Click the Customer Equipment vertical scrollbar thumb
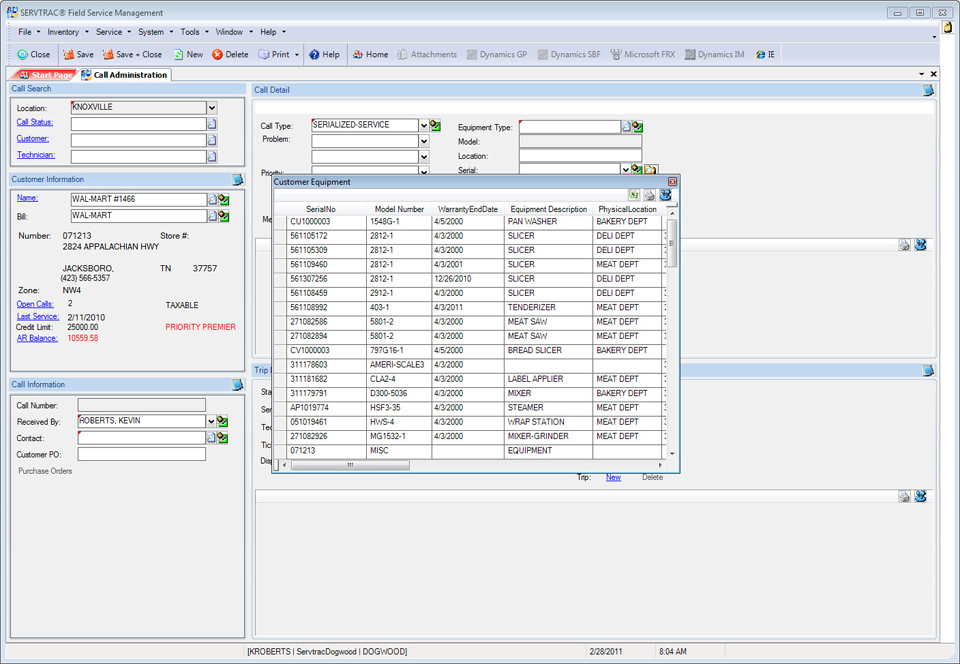 672,243
